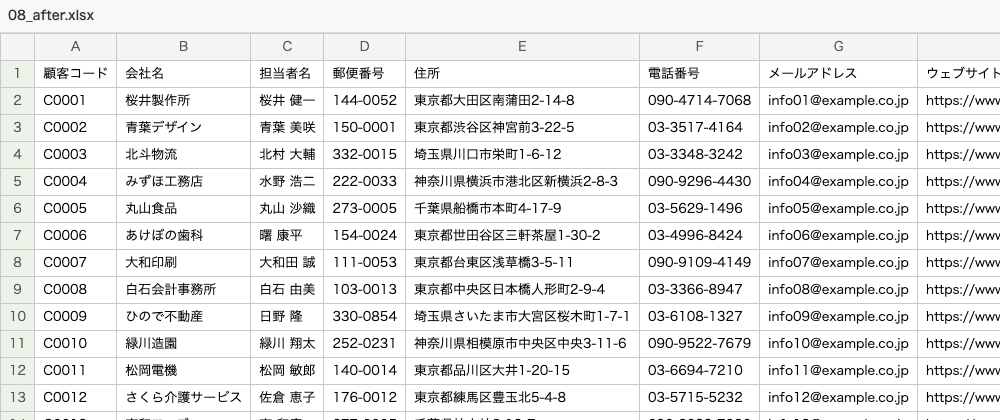Select company cell 白石会計事務所
Viewport: 1000px width, 420px height.
184,290
